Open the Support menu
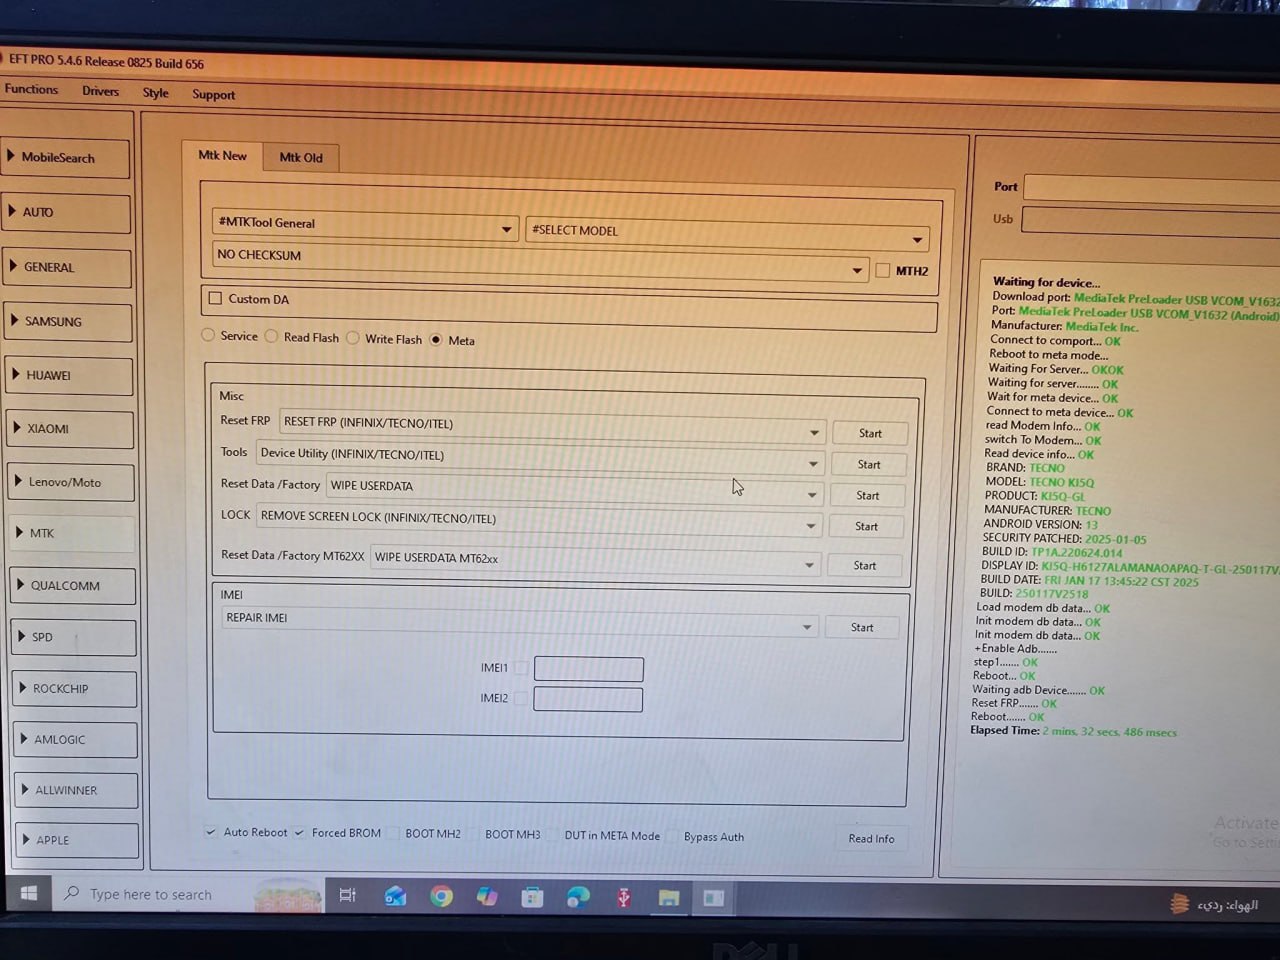 [x=213, y=95]
